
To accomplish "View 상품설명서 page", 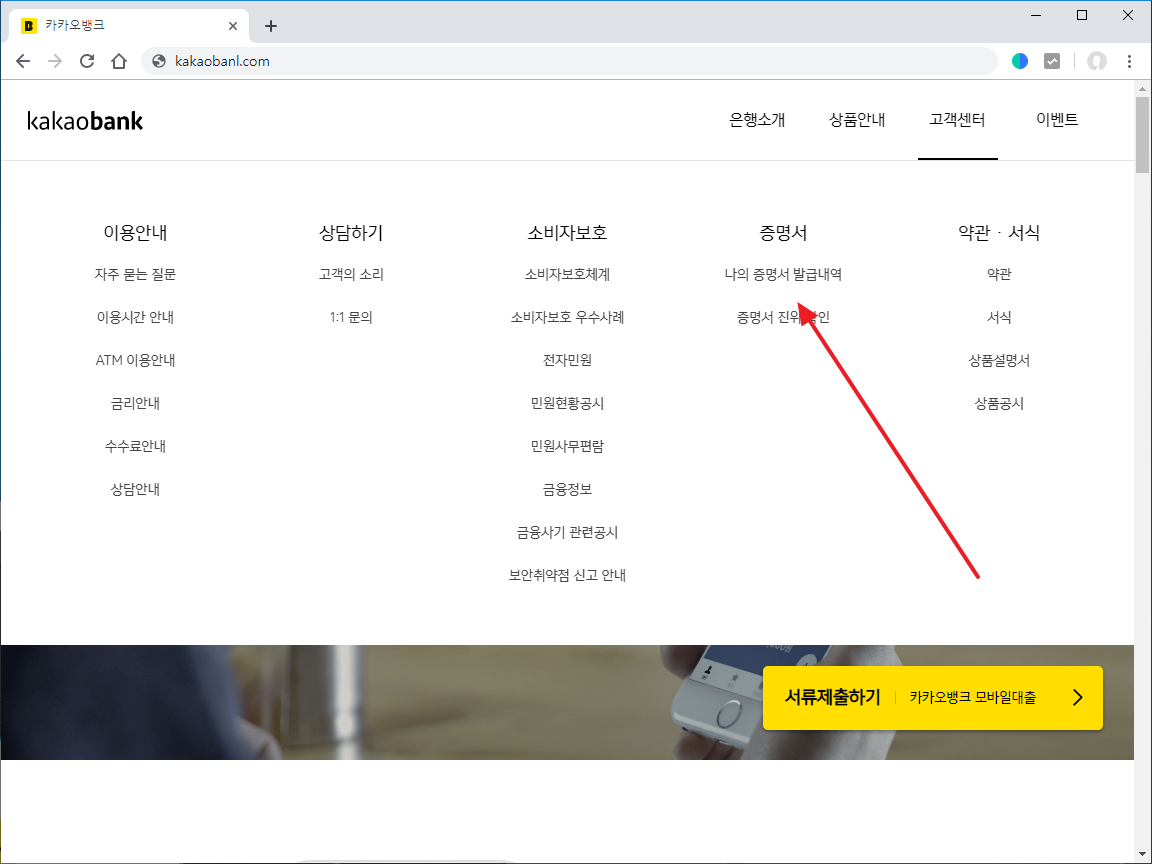I will tap(999, 361).
